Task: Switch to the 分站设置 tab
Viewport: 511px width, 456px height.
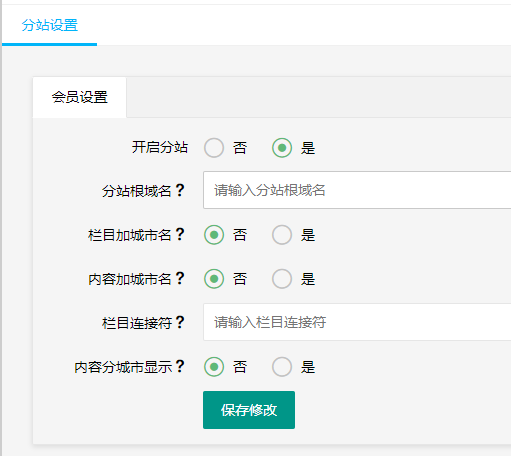Action: point(50,25)
